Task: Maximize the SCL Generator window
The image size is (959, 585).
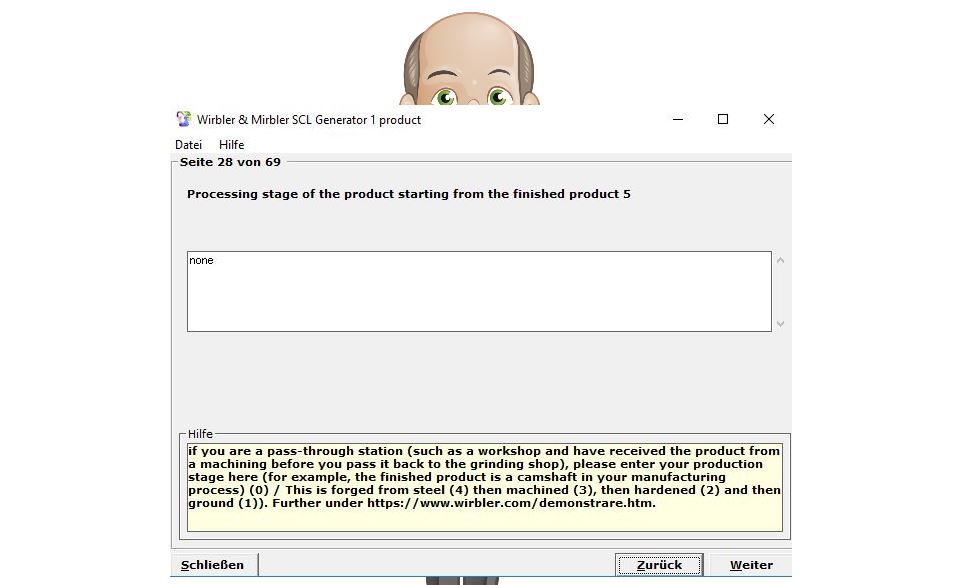Action: click(x=723, y=119)
